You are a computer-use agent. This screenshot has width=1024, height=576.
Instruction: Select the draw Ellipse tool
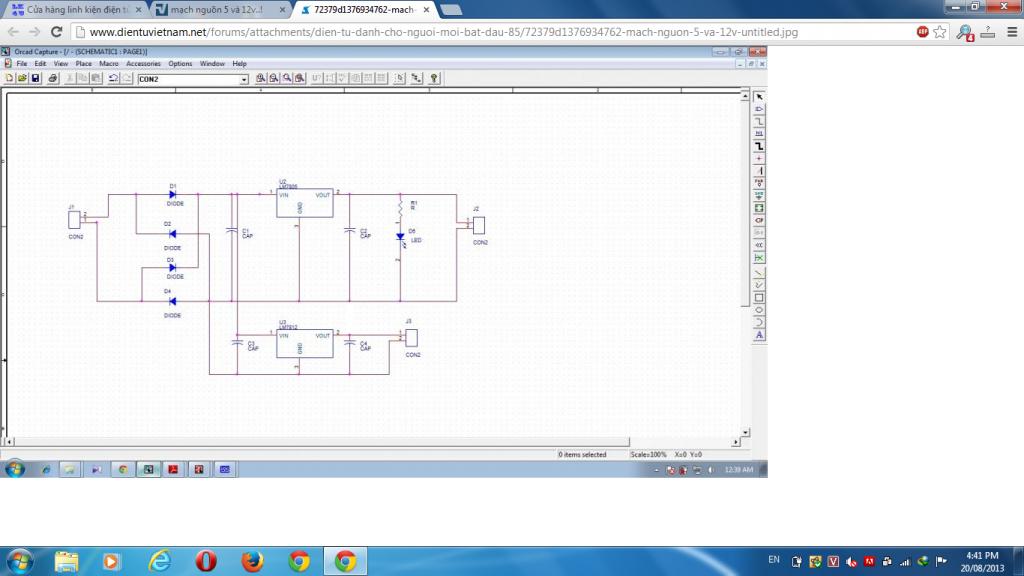(x=759, y=310)
